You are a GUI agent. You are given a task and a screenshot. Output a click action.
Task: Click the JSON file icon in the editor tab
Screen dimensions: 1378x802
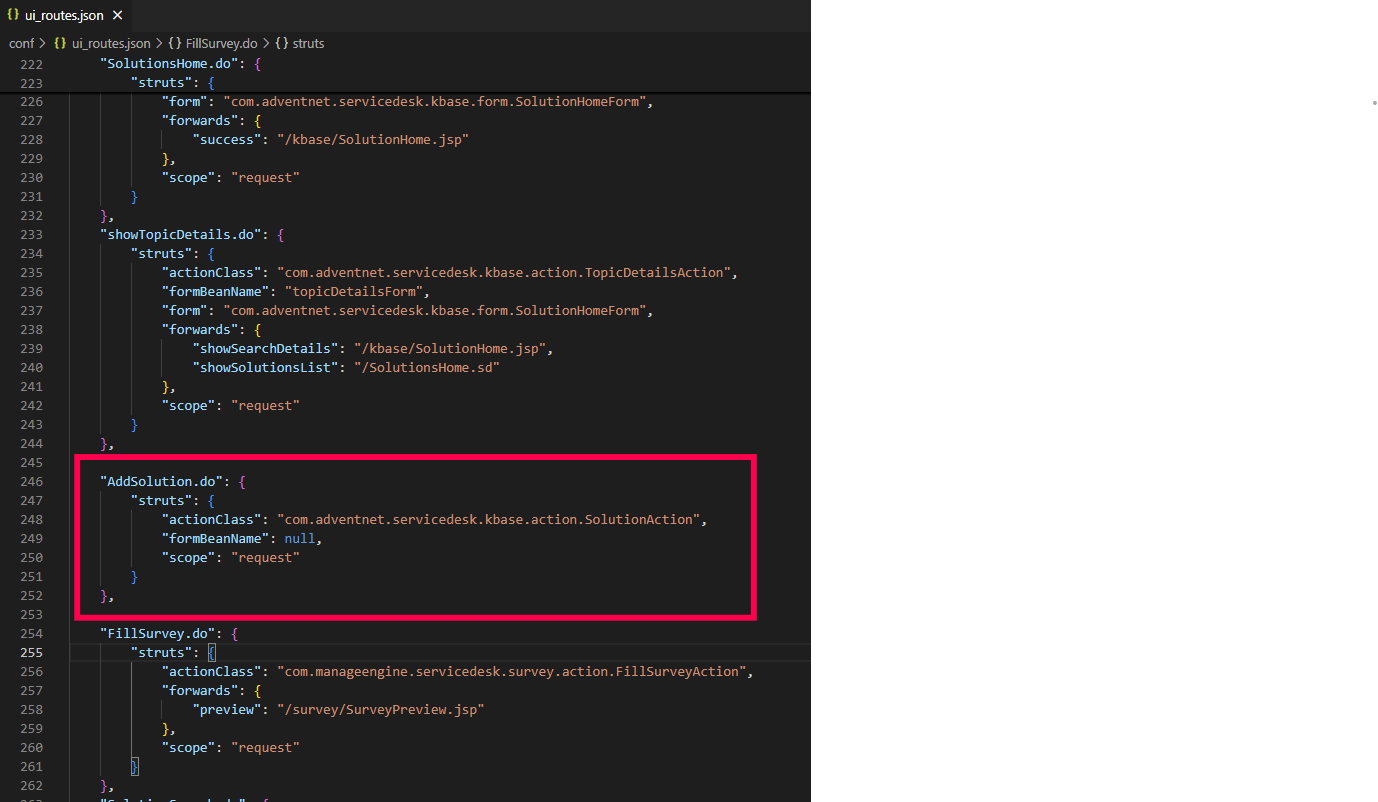(x=13, y=15)
